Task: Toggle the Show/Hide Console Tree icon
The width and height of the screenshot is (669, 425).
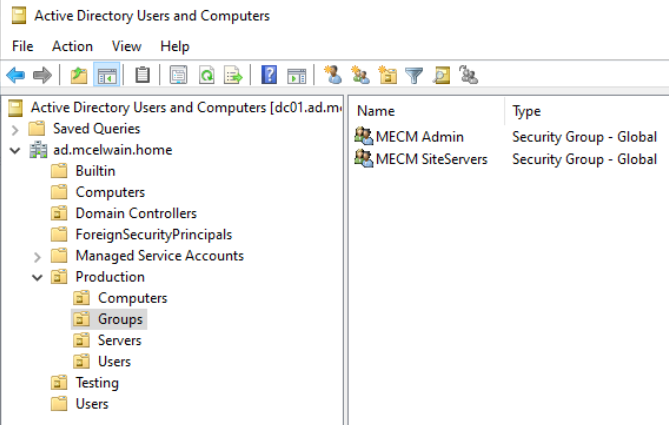Action: click(106, 75)
